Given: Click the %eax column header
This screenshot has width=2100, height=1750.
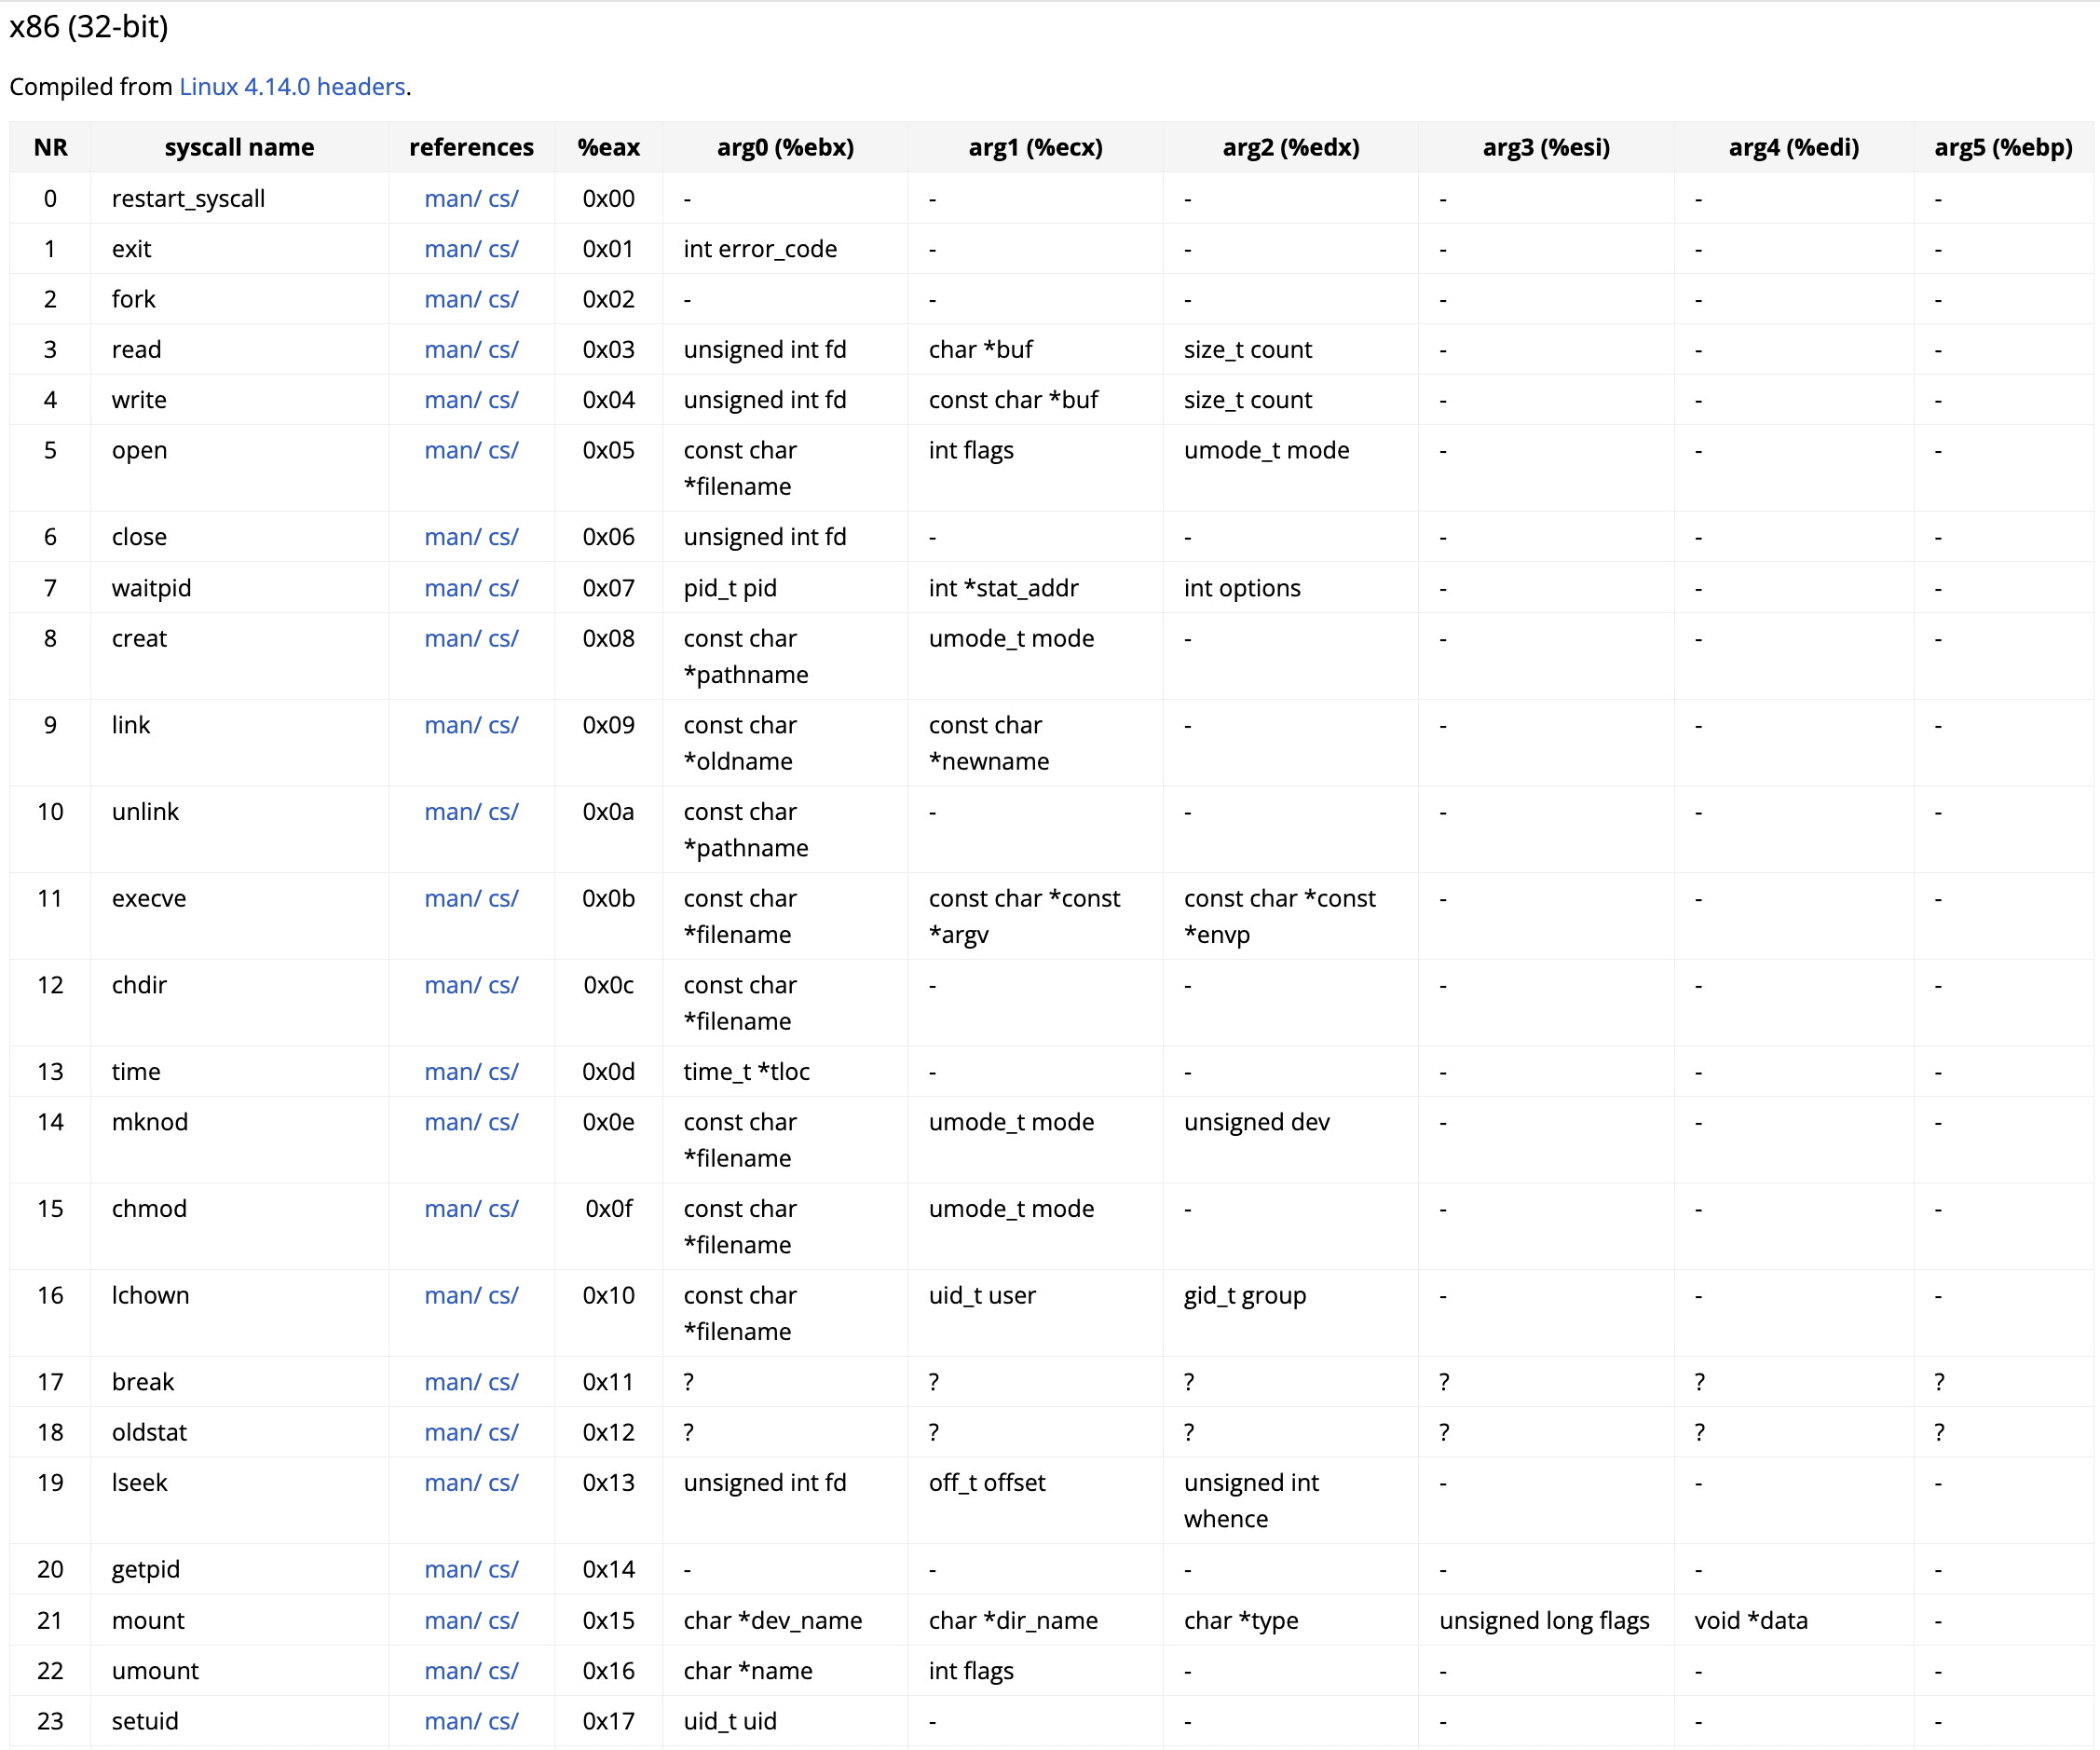Looking at the screenshot, I should tap(608, 148).
